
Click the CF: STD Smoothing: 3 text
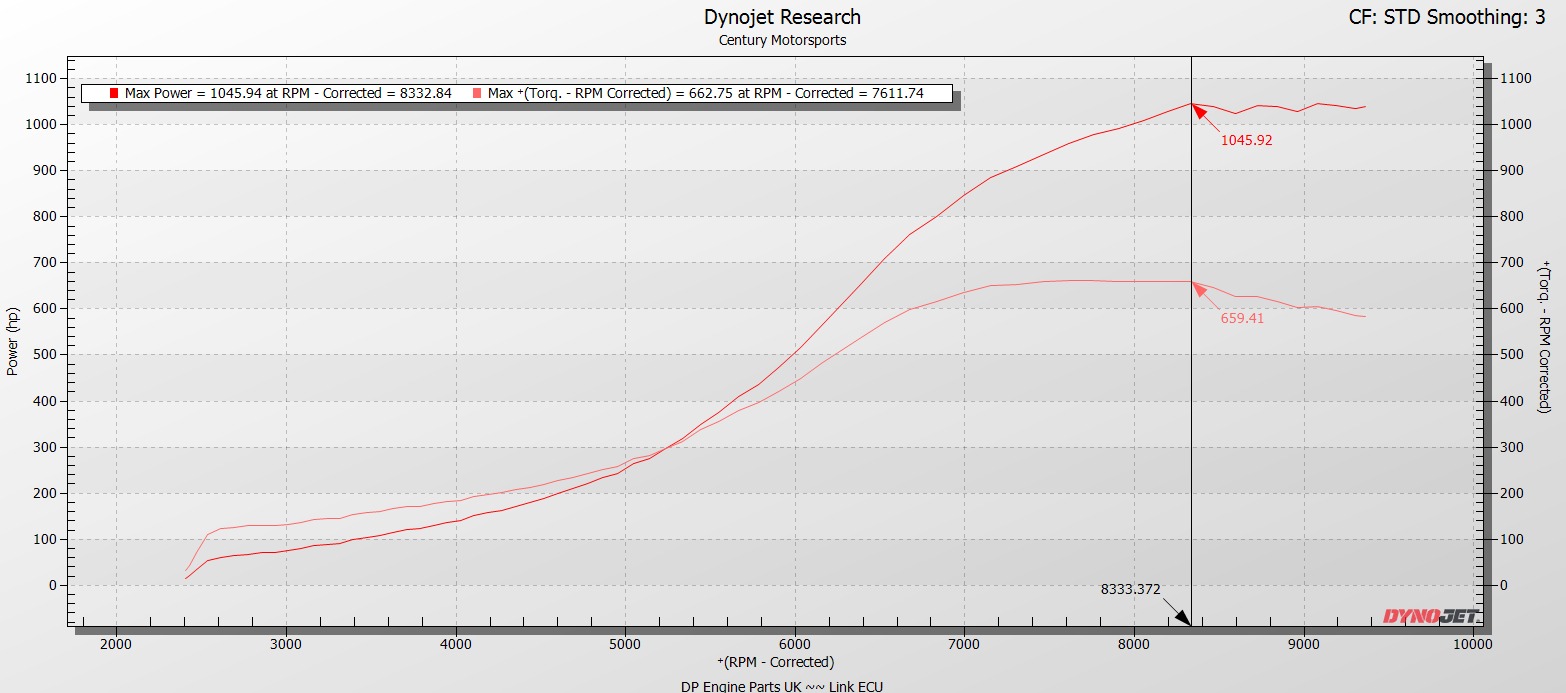point(1460,17)
